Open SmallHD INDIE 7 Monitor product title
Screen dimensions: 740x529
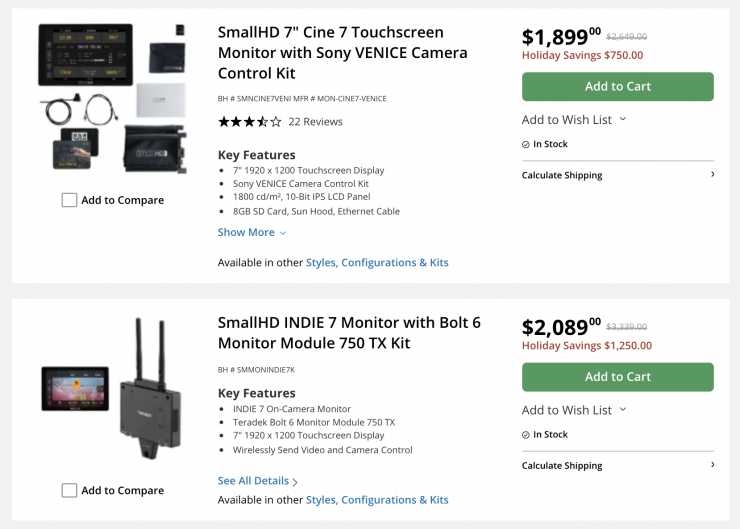[349, 332]
